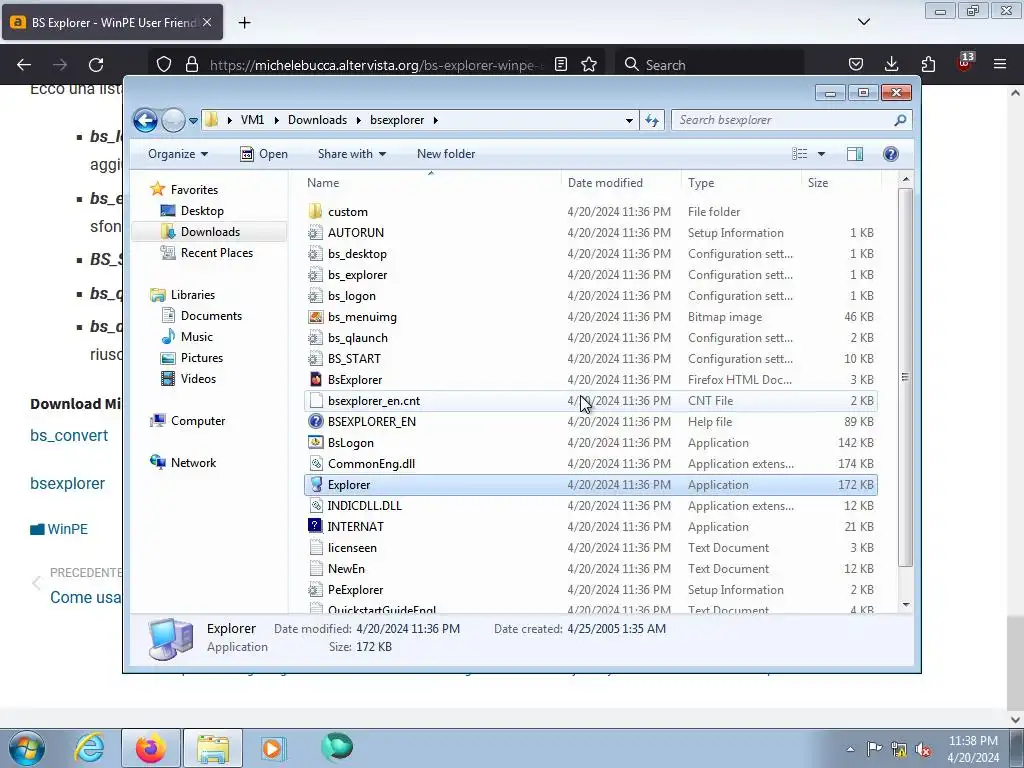Open Documents library in navigation pane
The image size is (1024, 768).
(211, 315)
